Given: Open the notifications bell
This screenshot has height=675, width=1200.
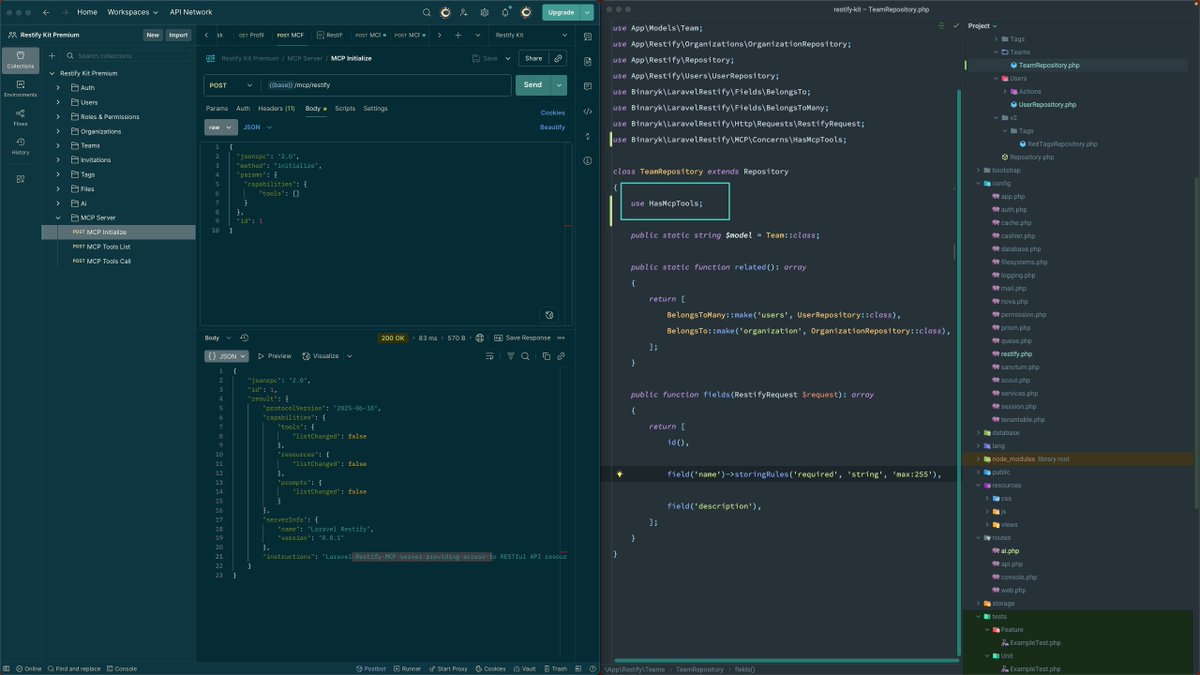Looking at the screenshot, I should pyautogui.click(x=505, y=12).
